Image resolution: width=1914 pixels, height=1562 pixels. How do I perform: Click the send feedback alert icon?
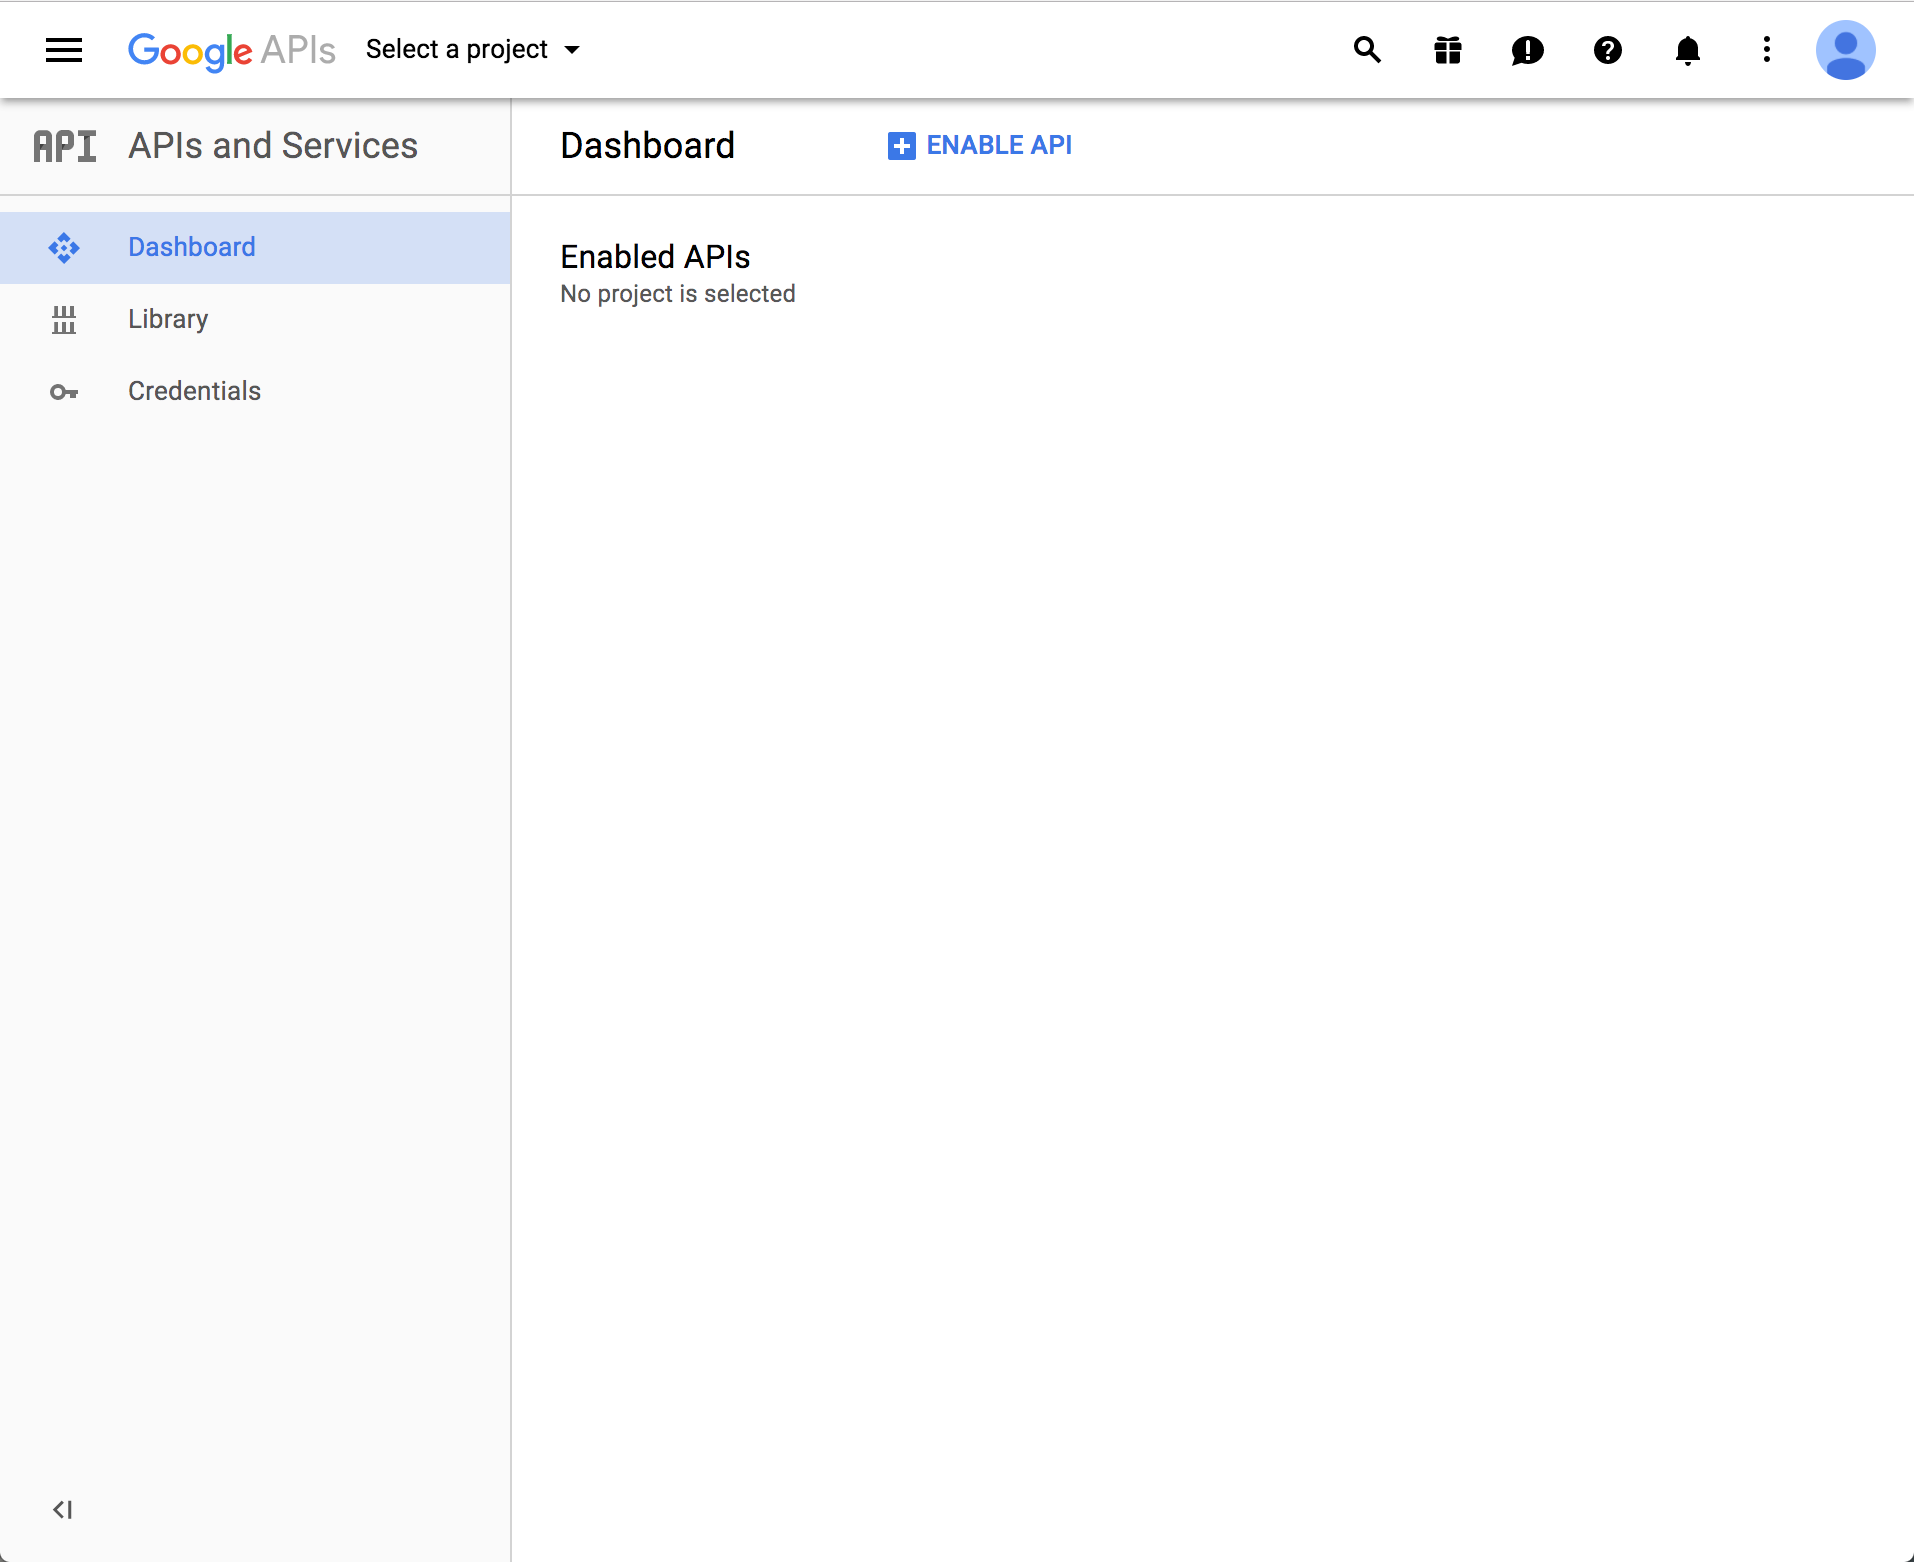[x=1527, y=50]
